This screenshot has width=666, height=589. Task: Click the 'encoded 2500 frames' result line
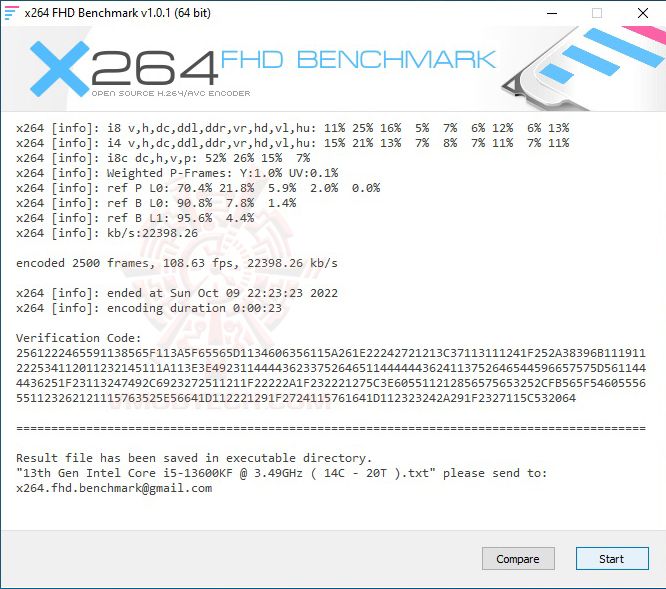pyautogui.click(x=177, y=263)
